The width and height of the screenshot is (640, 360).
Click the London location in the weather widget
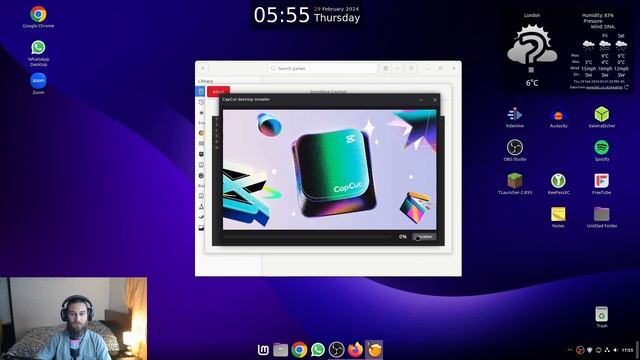coord(532,15)
